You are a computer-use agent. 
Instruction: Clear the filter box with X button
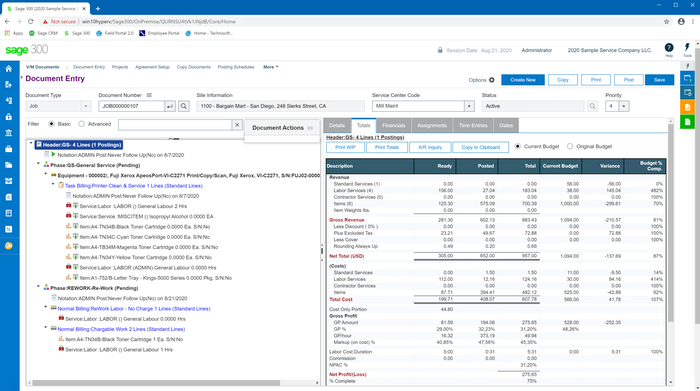tap(237, 125)
